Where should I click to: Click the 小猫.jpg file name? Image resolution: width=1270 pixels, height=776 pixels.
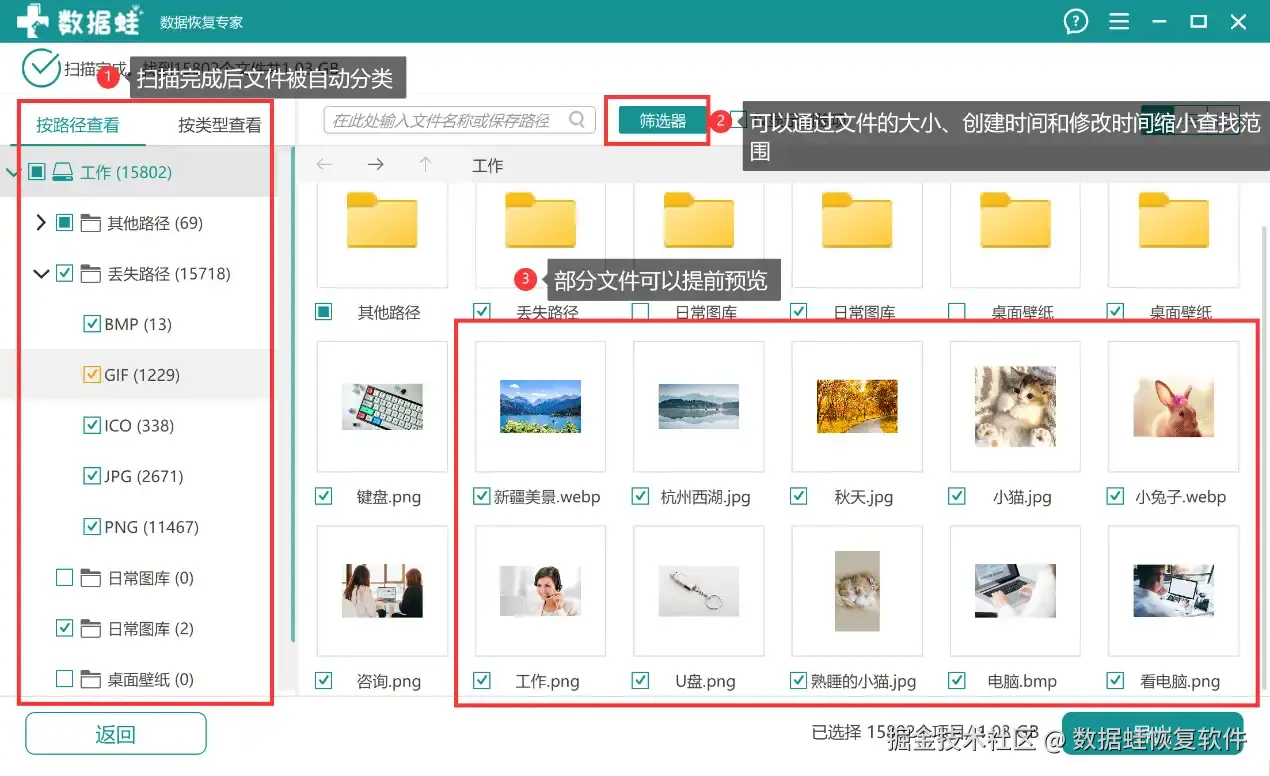coord(1022,497)
